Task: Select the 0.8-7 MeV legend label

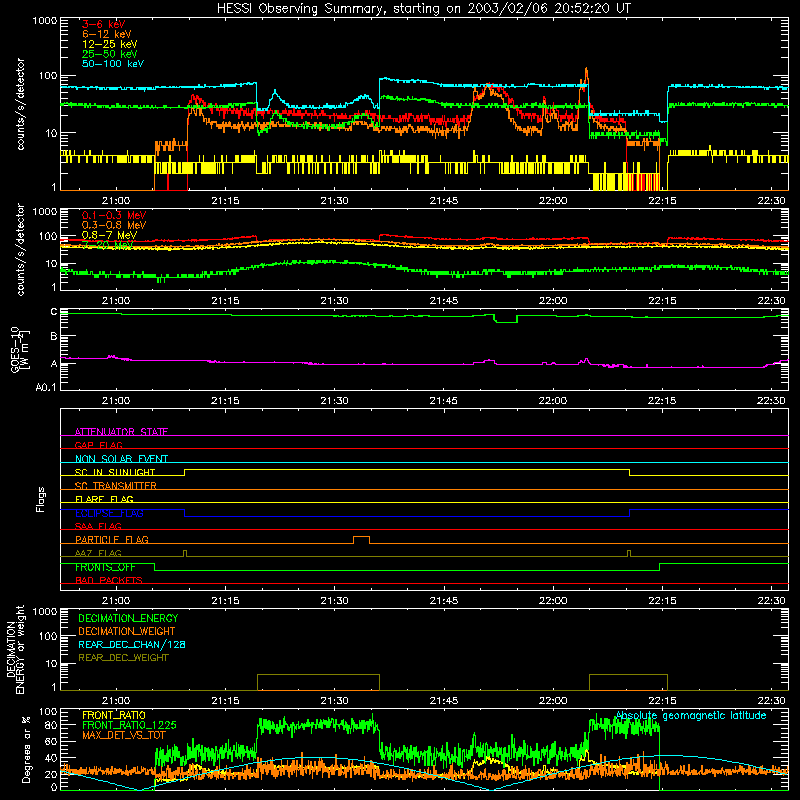Action: 110,235
